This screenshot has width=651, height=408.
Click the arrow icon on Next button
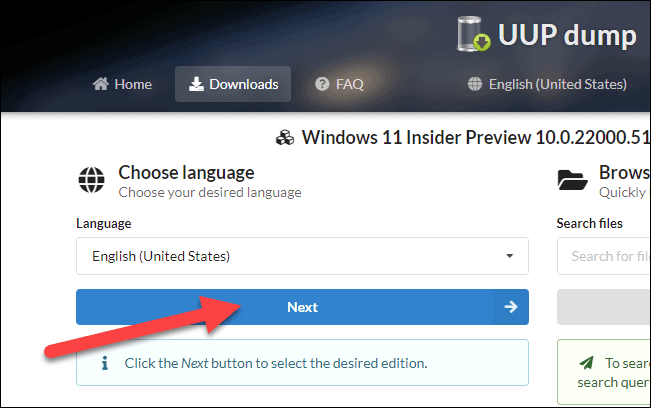point(510,307)
